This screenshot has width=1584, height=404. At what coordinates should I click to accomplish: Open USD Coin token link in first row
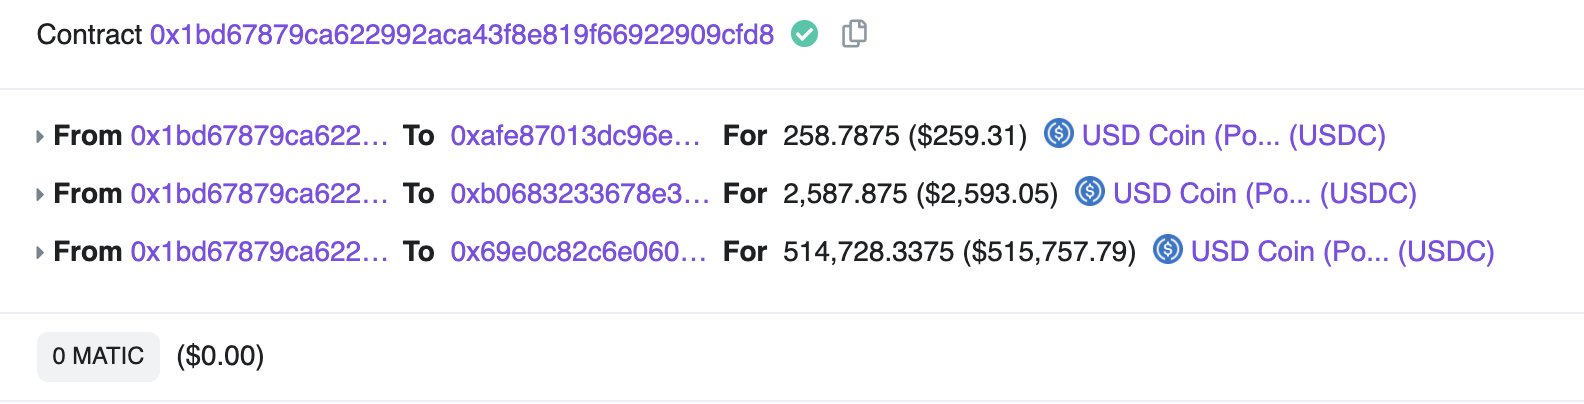click(x=1233, y=135)
